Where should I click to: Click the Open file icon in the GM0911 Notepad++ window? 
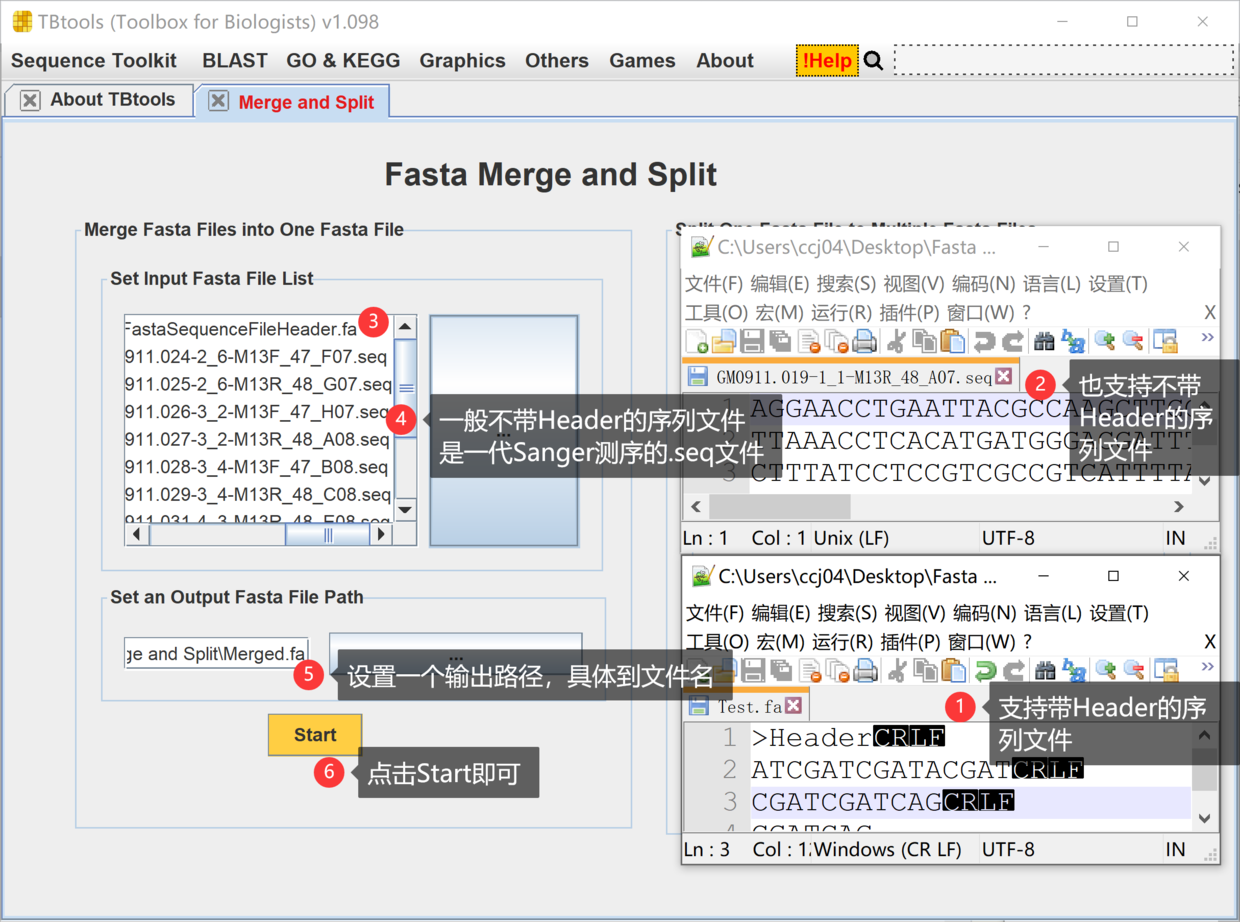pyautogui.click(x=723, y=341)
